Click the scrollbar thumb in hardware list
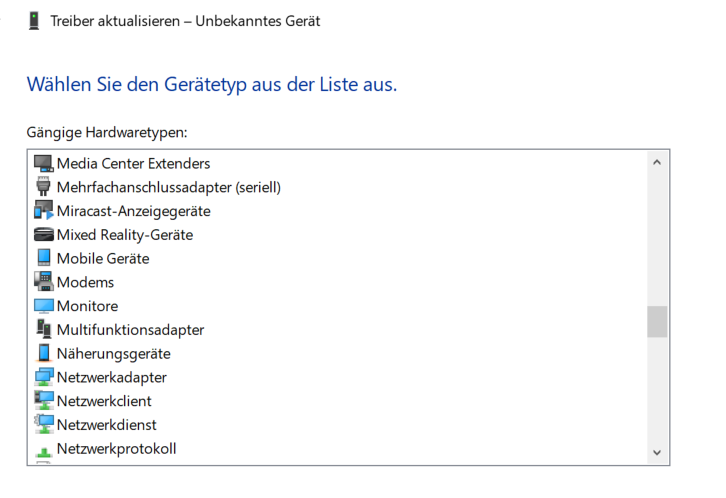 click(x=657, y=322)
